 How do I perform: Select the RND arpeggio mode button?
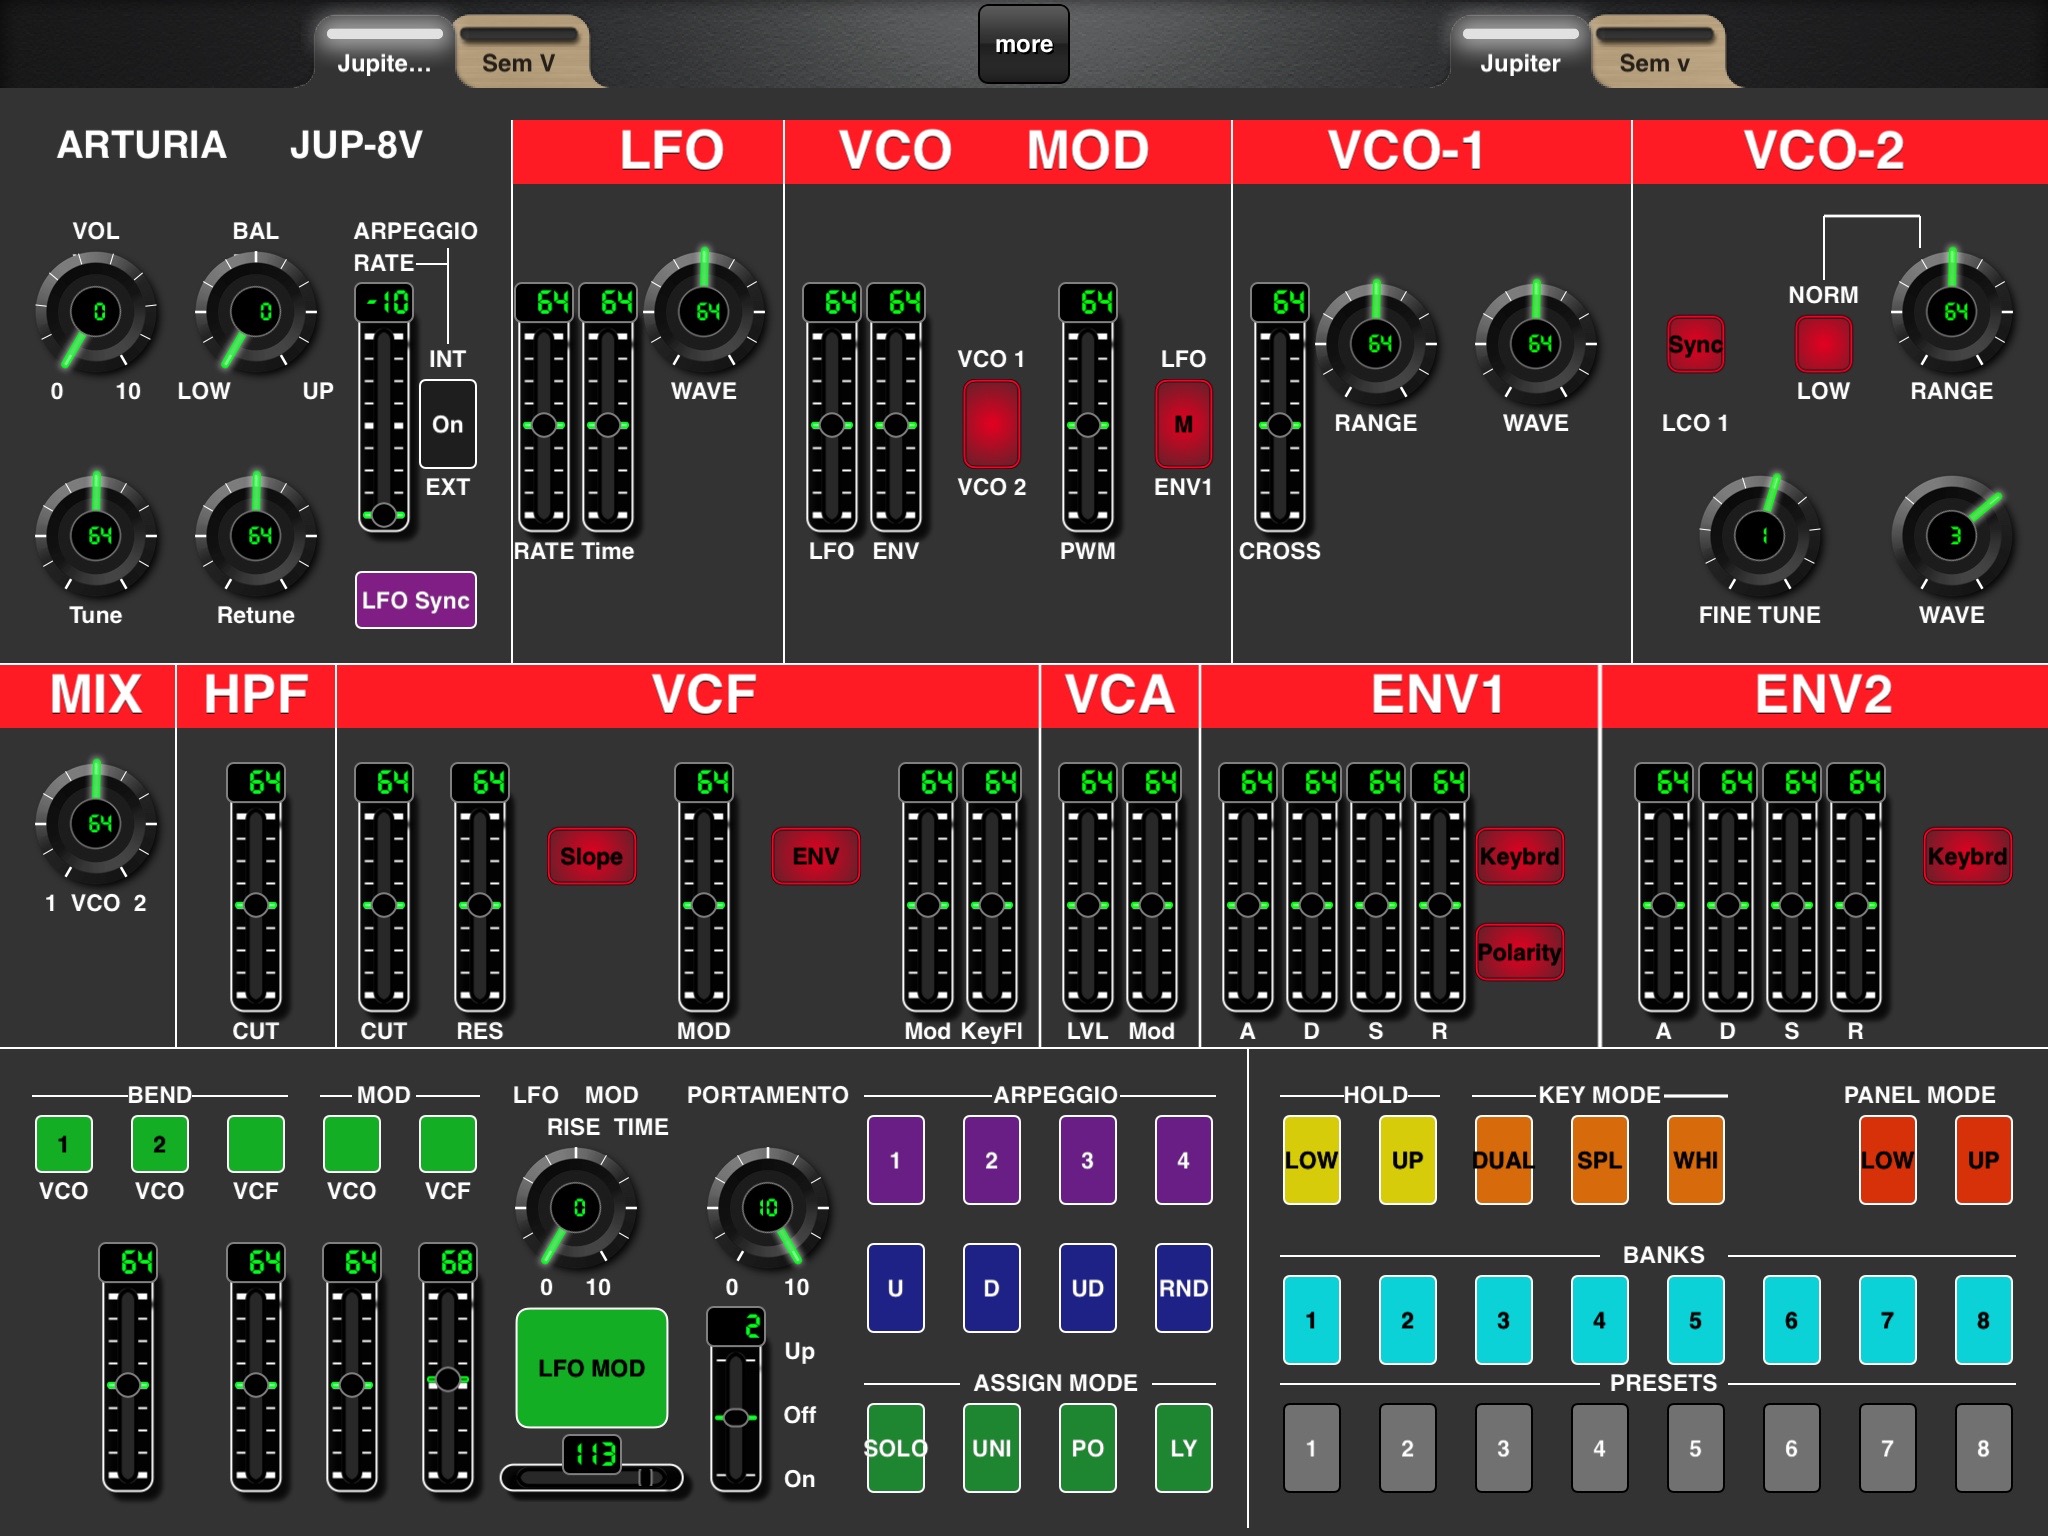1183,1288
